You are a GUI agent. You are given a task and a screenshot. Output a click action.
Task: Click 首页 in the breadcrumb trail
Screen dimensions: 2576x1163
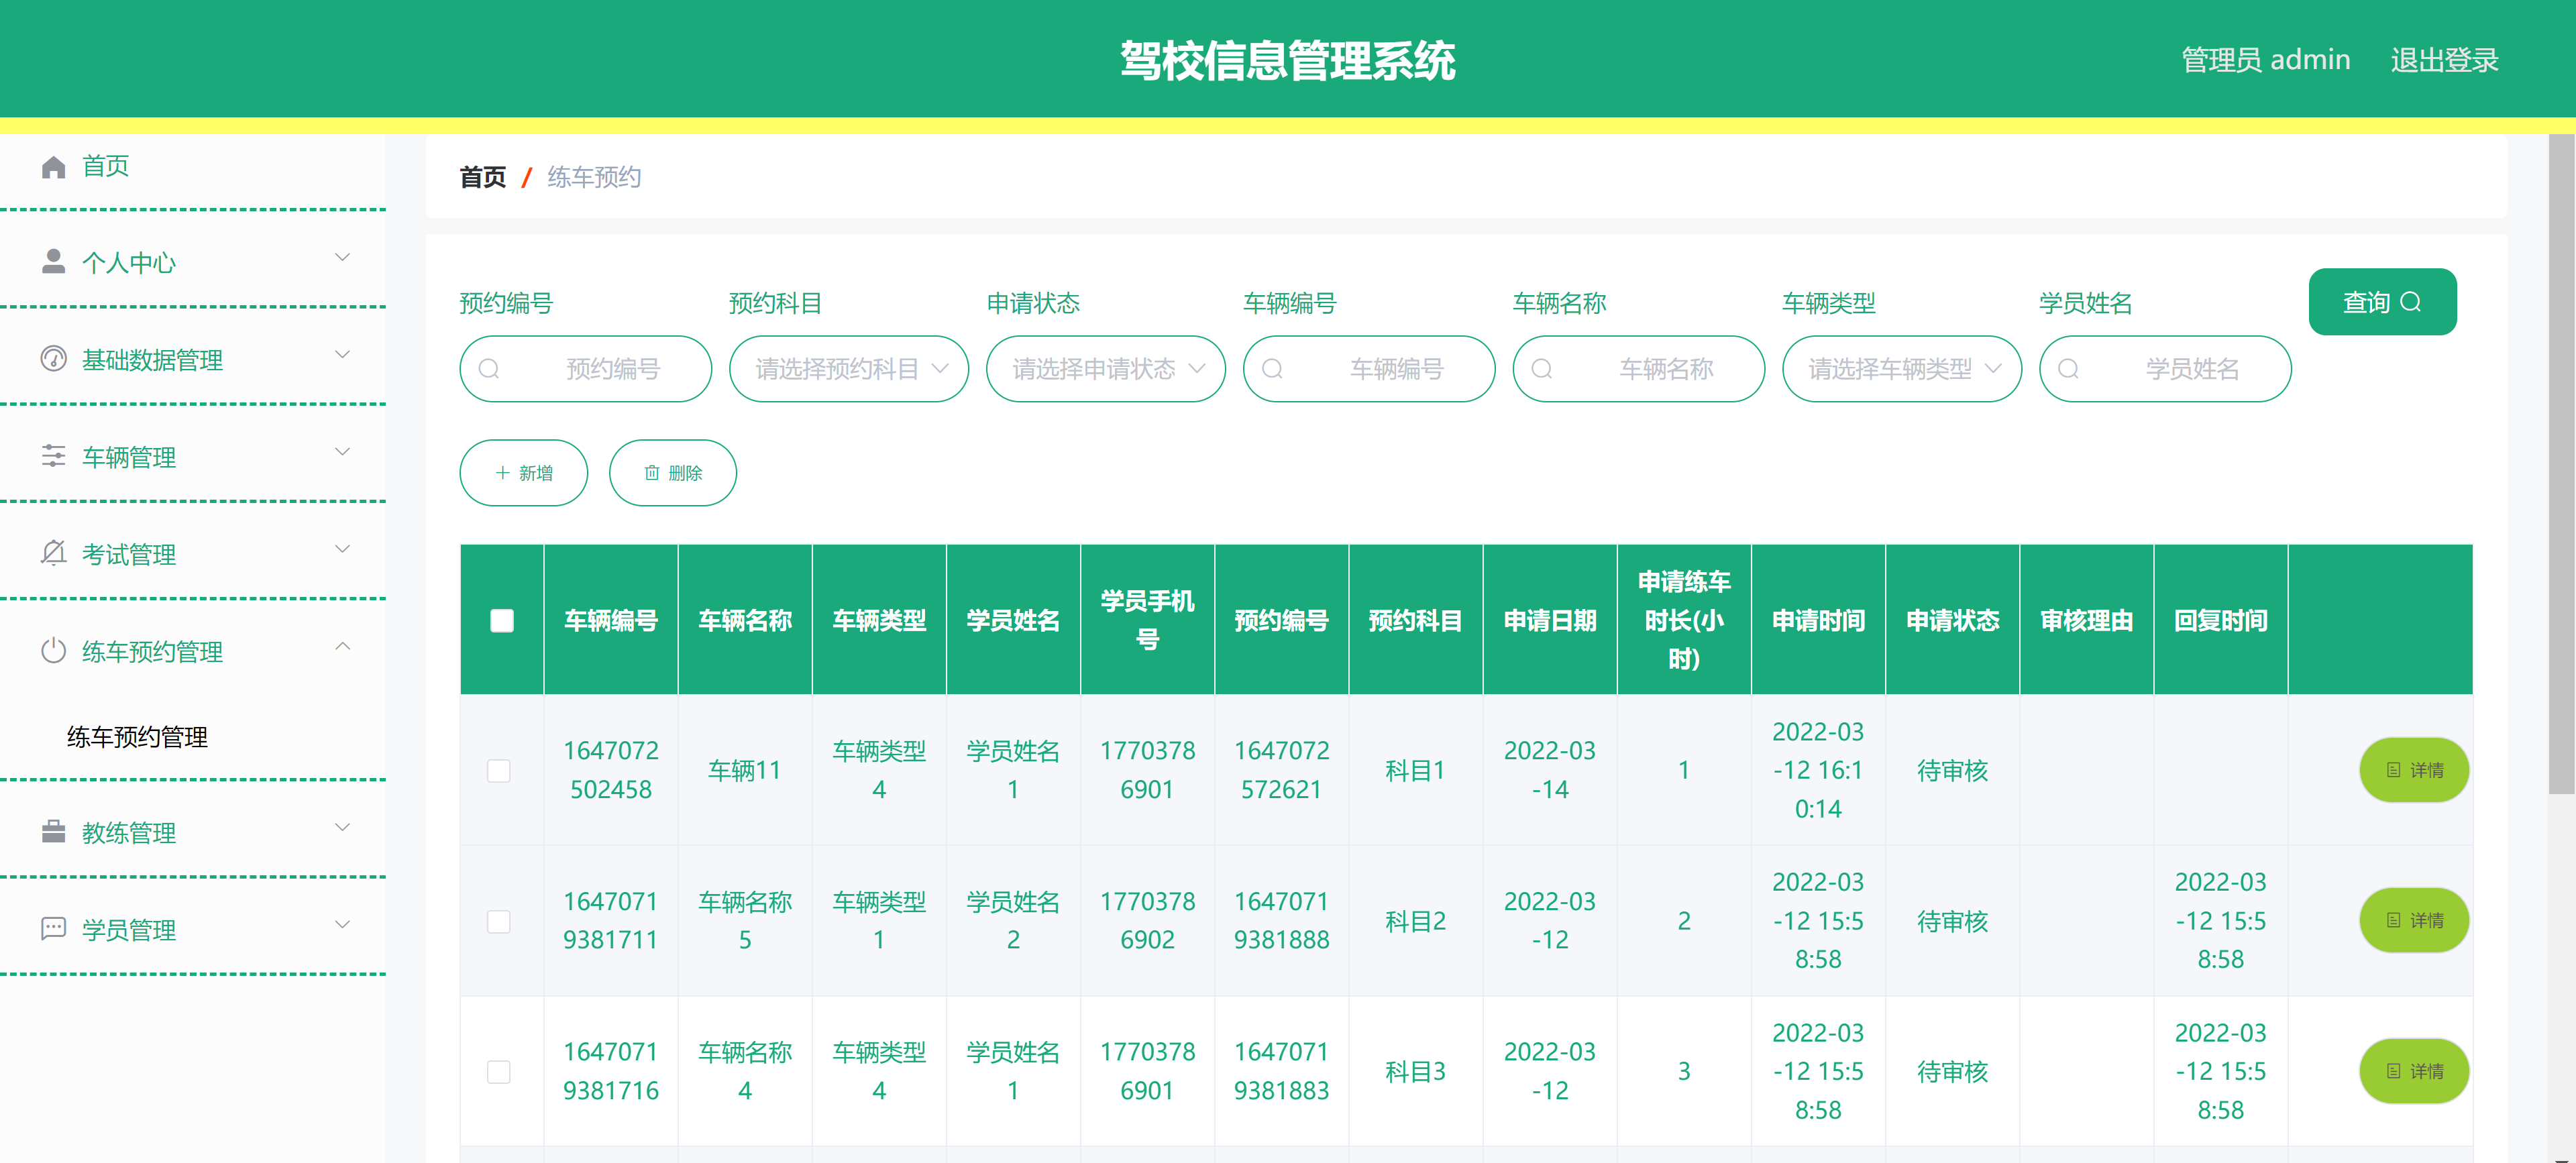[x=482, y=177]
